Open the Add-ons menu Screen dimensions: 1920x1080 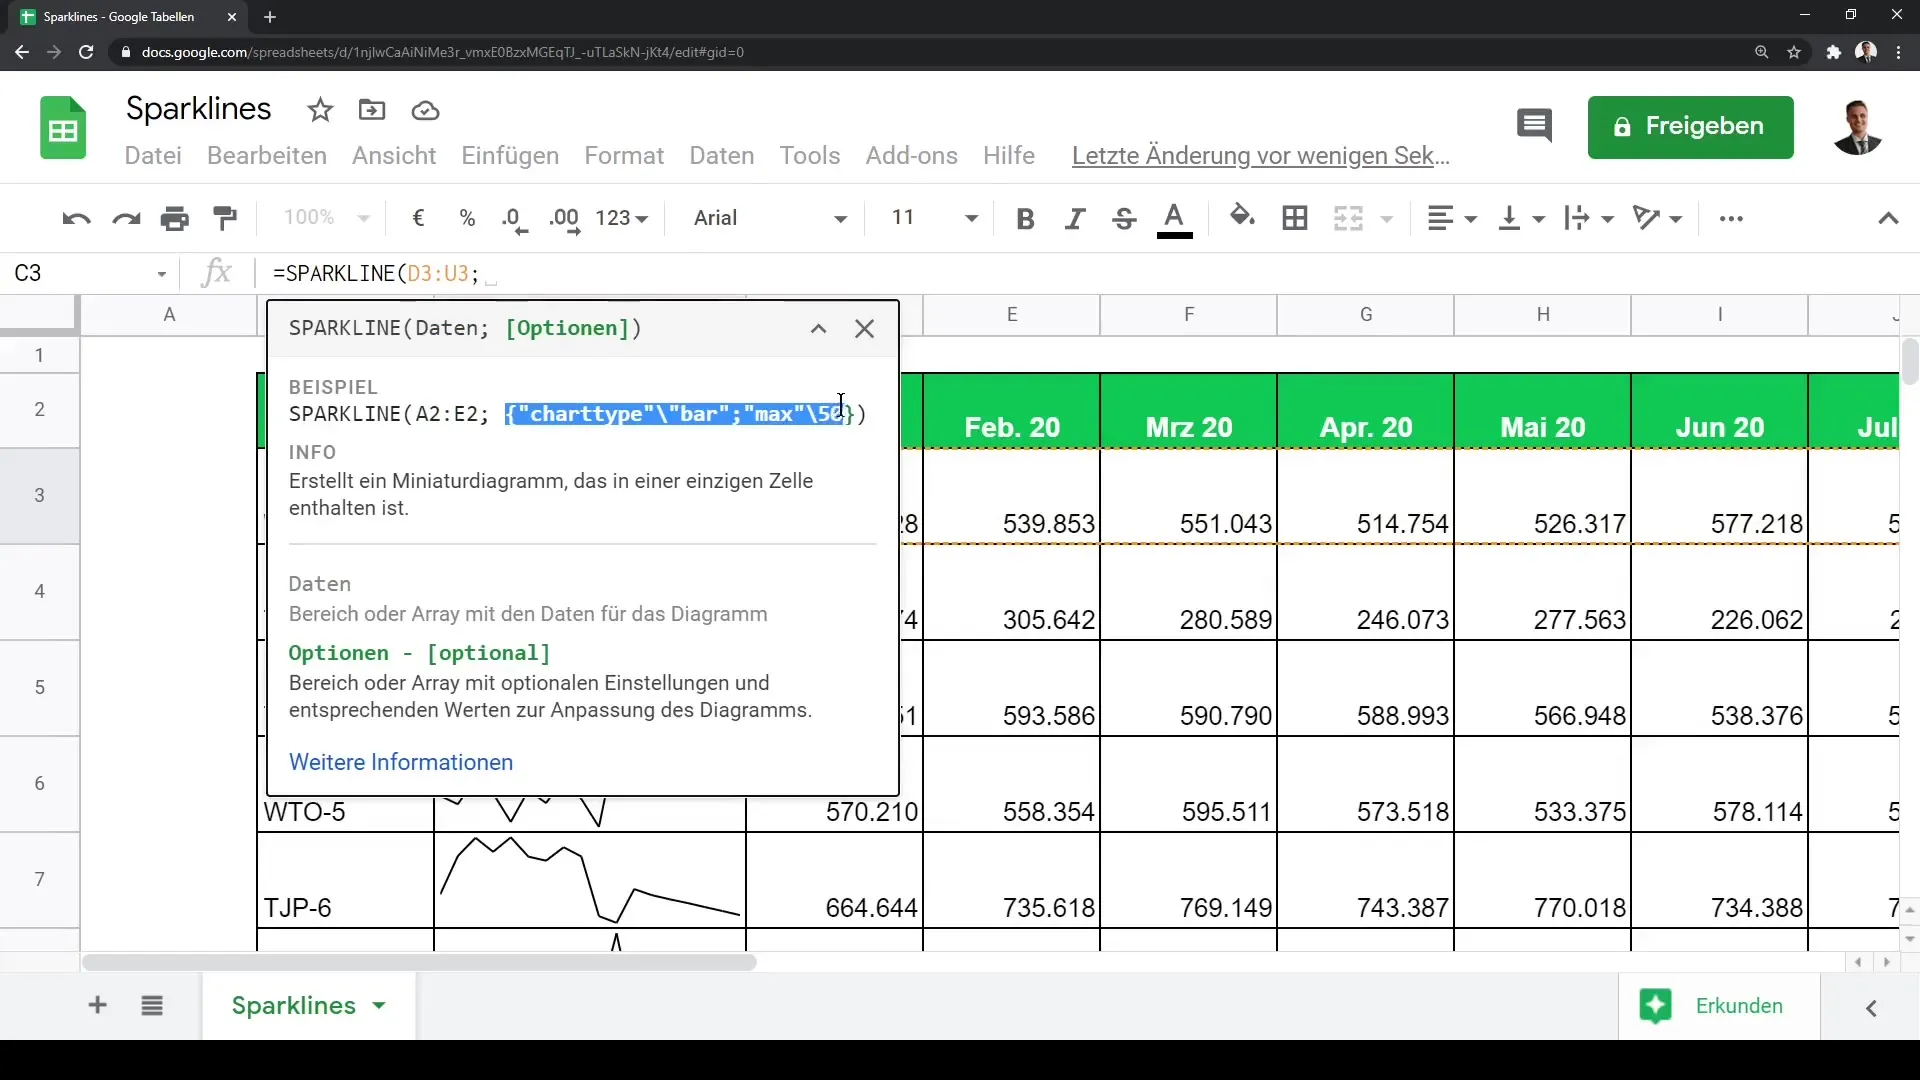click(x=912, y=156)
